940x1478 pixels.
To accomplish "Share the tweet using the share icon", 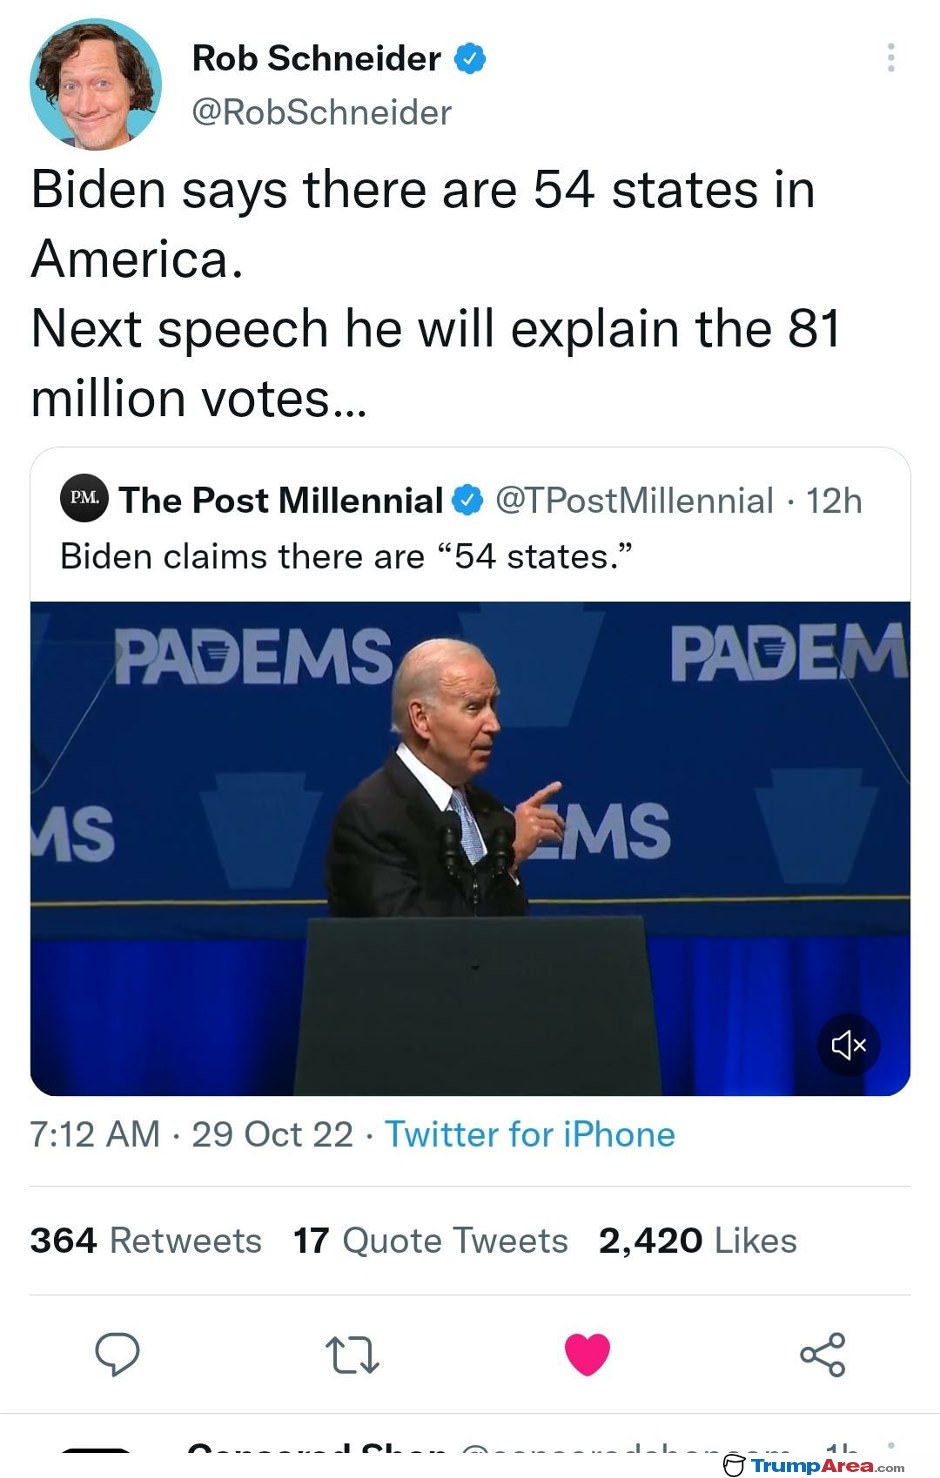I will click(822, 1356).
